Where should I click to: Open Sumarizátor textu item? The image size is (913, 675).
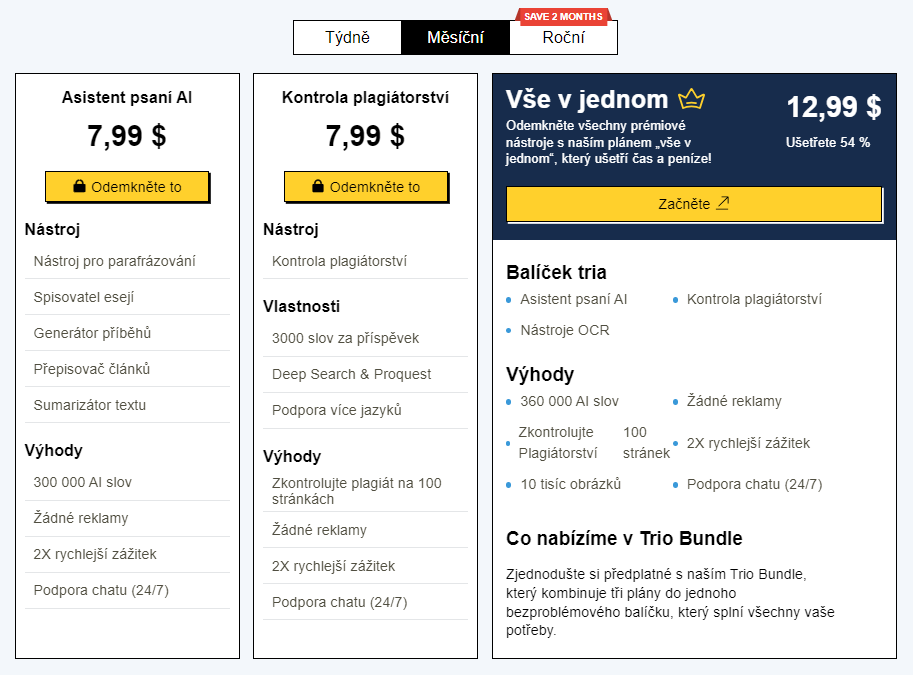90,405
